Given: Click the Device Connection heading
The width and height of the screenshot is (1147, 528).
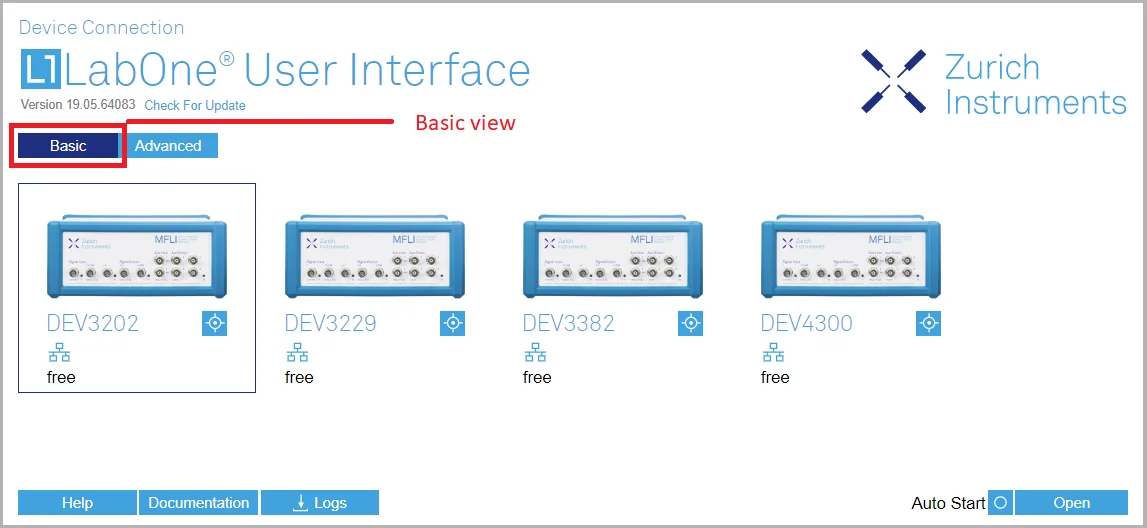Looking at the screenshot, I should coord(102,28).
